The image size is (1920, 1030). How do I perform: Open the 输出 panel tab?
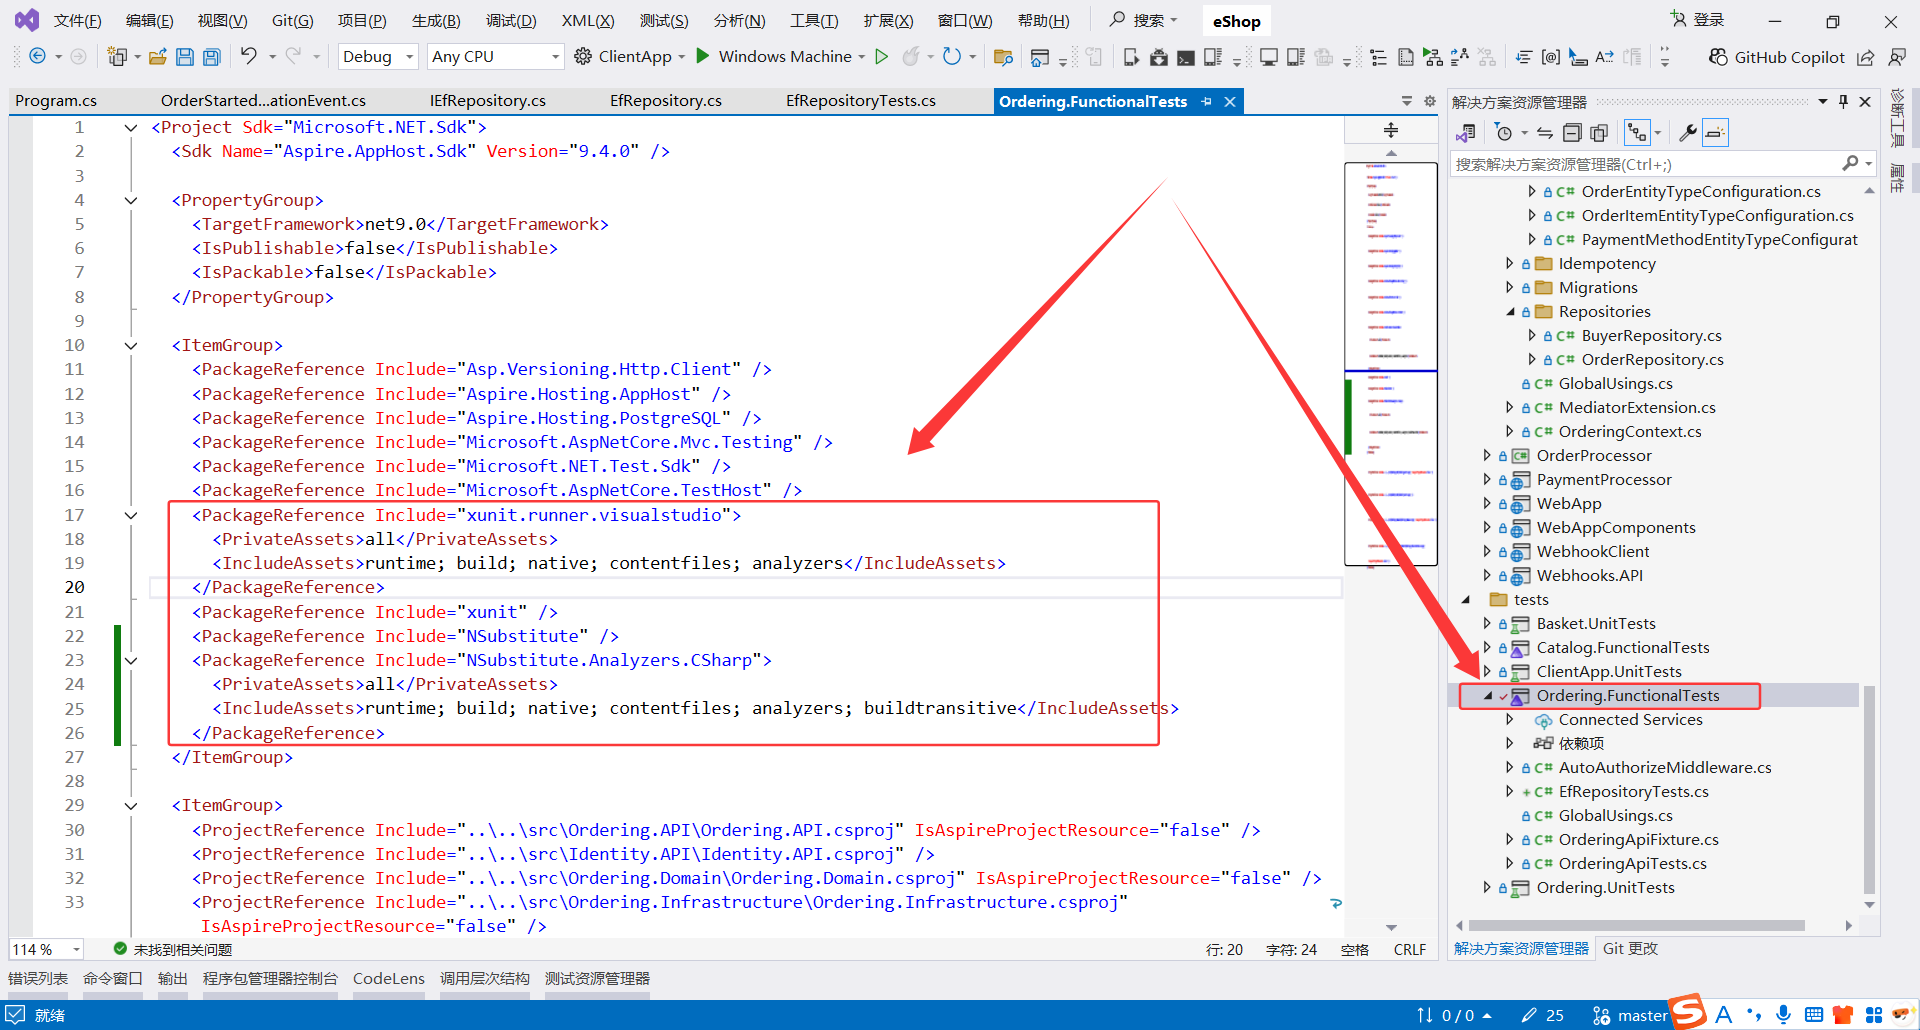click(173, 979)
